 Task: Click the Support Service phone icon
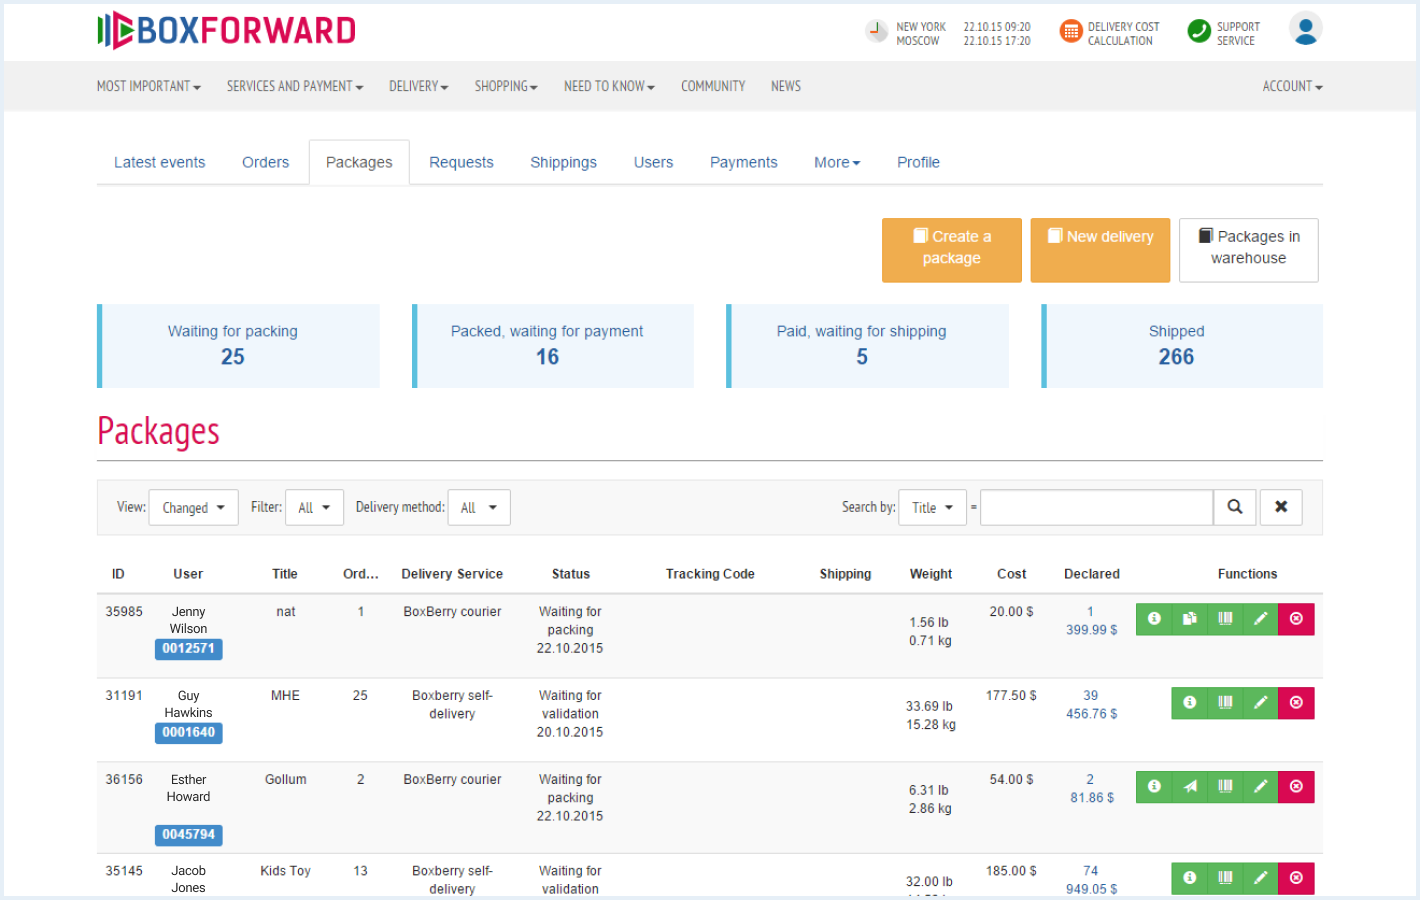pyautogui.click(x=1197, y=31)
